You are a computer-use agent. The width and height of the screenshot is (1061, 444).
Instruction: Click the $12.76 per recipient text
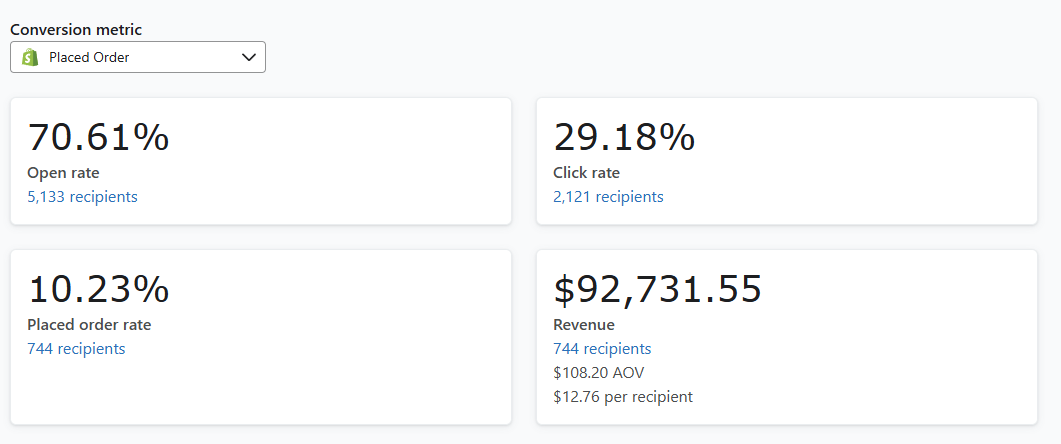(623, 397)
